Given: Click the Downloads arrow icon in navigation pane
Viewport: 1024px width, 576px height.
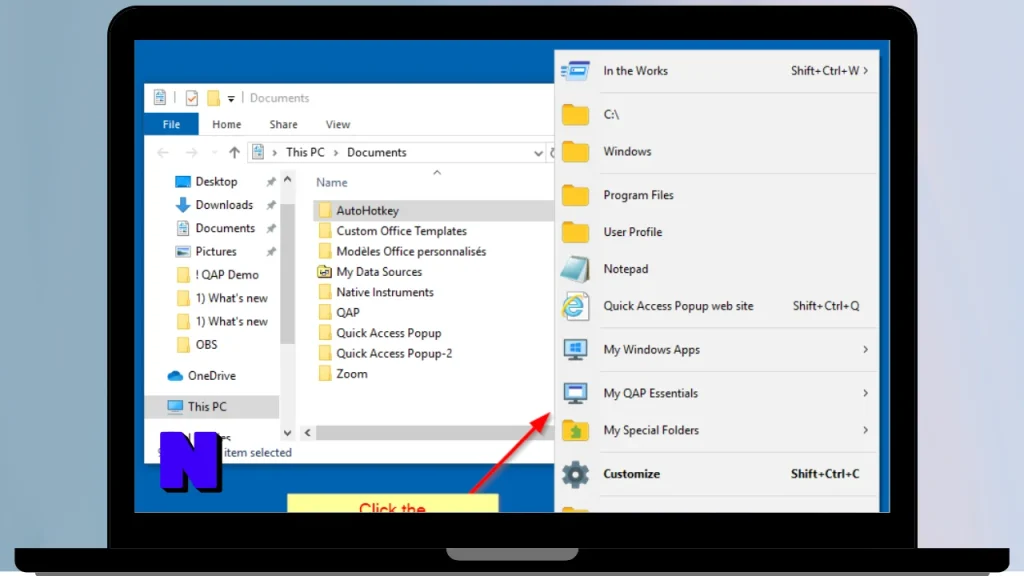Looking at the screenshot, I should [x=183, y=204].
